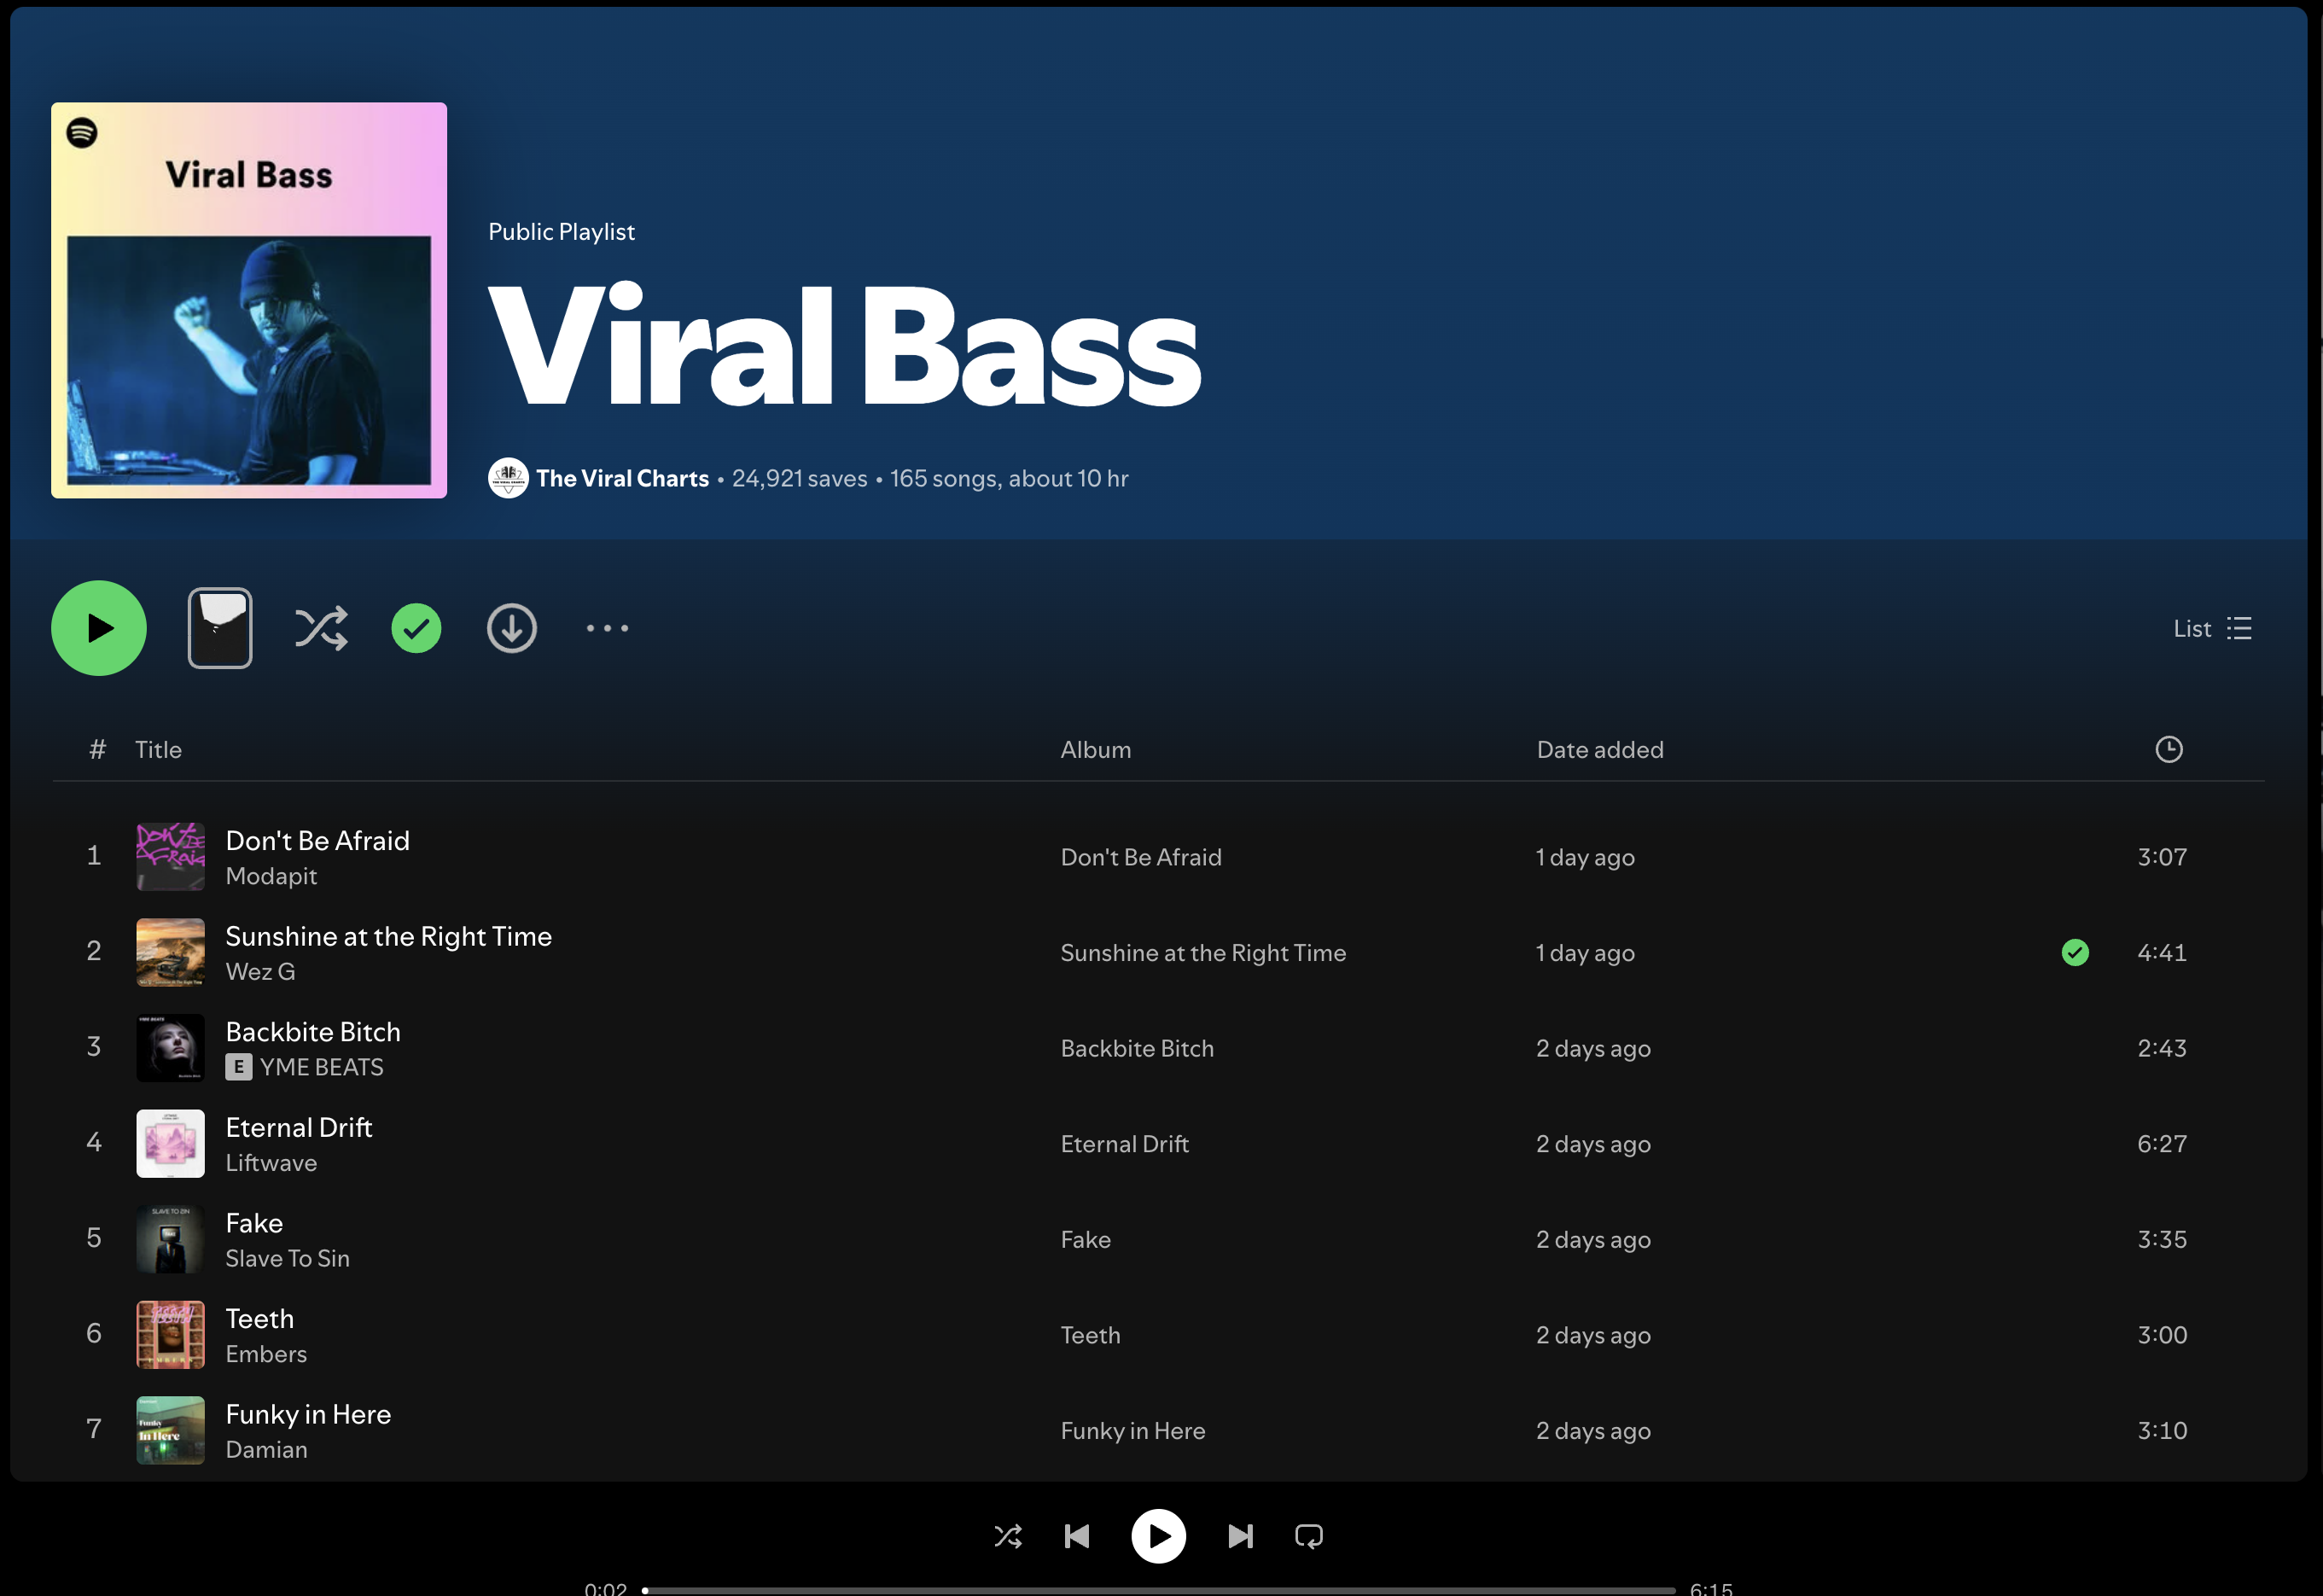Open Backbite Bitch track title
Viewport: 2323px width, 1596px height.
pos(313,1031)
